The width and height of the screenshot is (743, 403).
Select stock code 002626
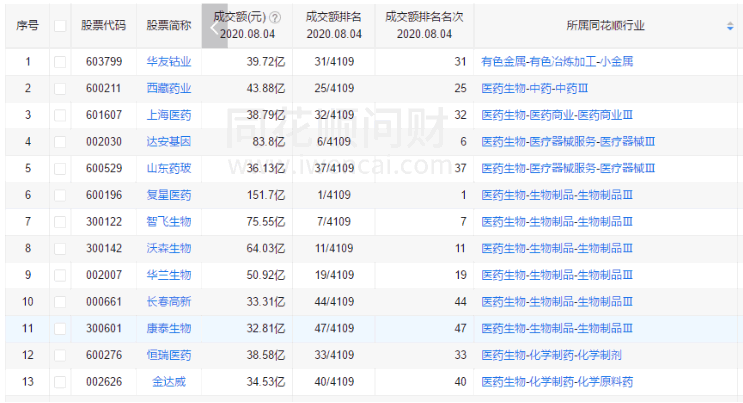tap(104, 382)
